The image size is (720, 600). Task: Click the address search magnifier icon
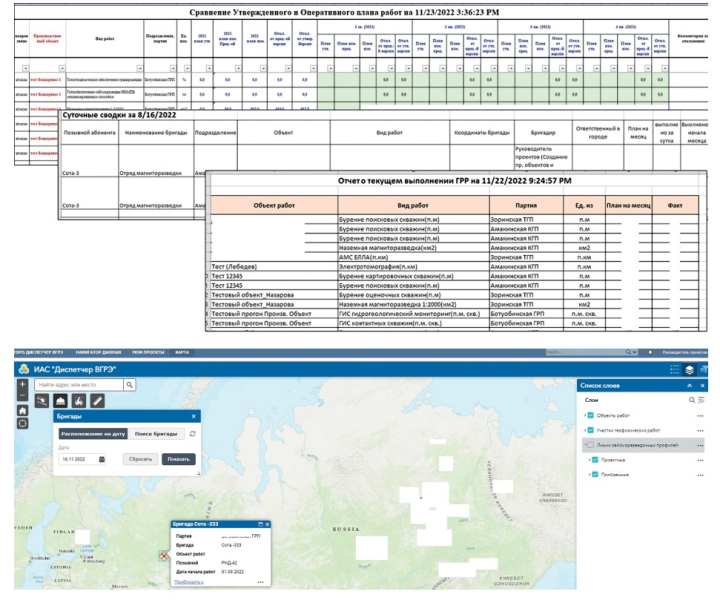[x=130, y=385]
